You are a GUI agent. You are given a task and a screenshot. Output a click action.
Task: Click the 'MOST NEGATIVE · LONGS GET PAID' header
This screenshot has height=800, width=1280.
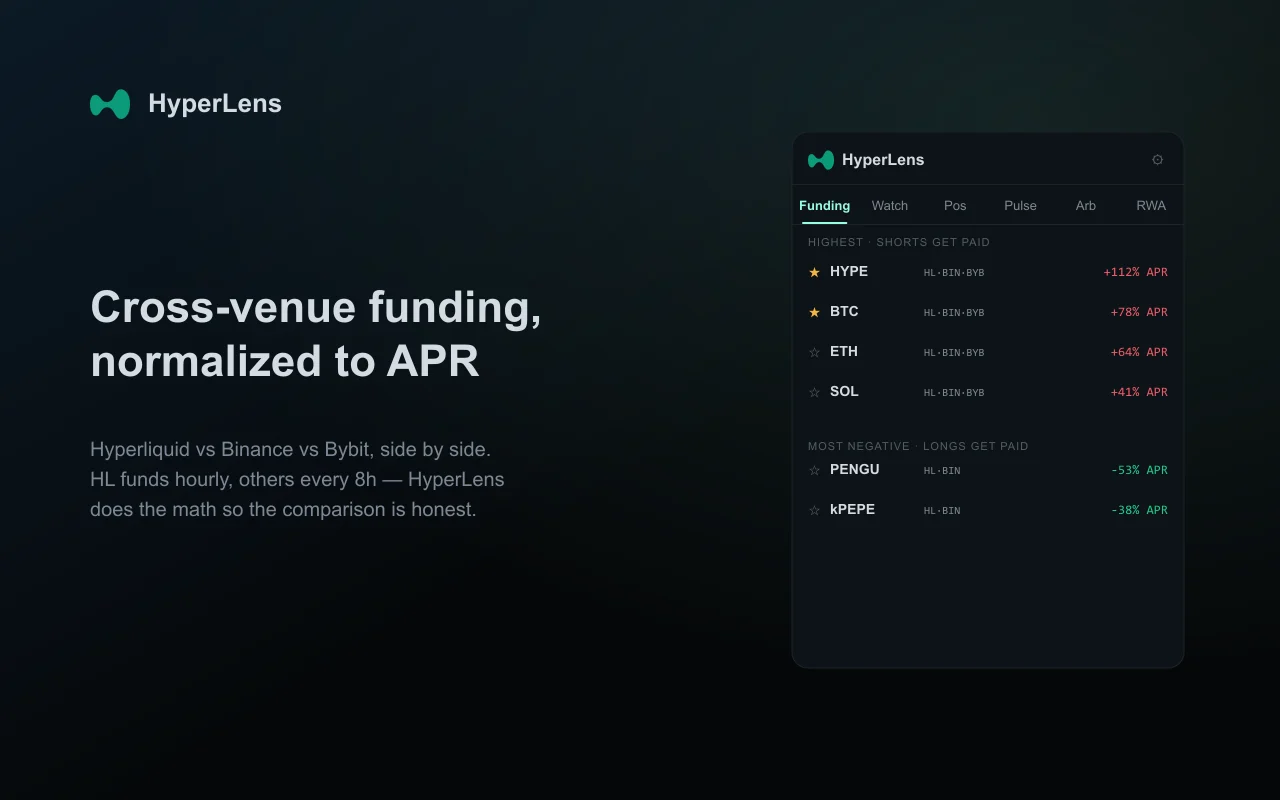tap(918, 446)
